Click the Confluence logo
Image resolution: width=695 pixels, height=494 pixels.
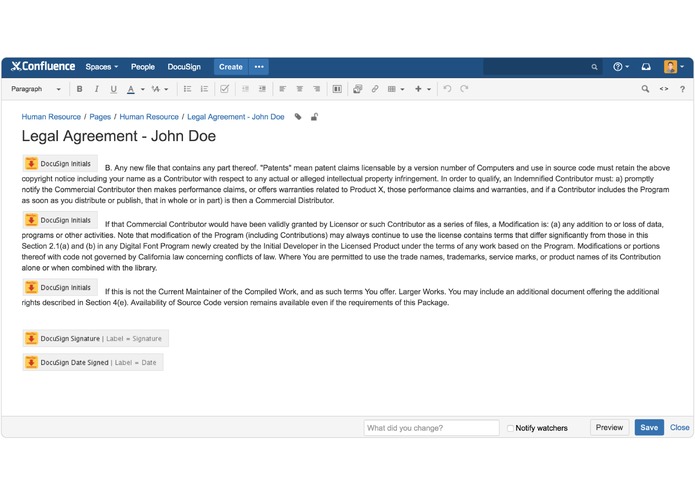click(43, 66)
